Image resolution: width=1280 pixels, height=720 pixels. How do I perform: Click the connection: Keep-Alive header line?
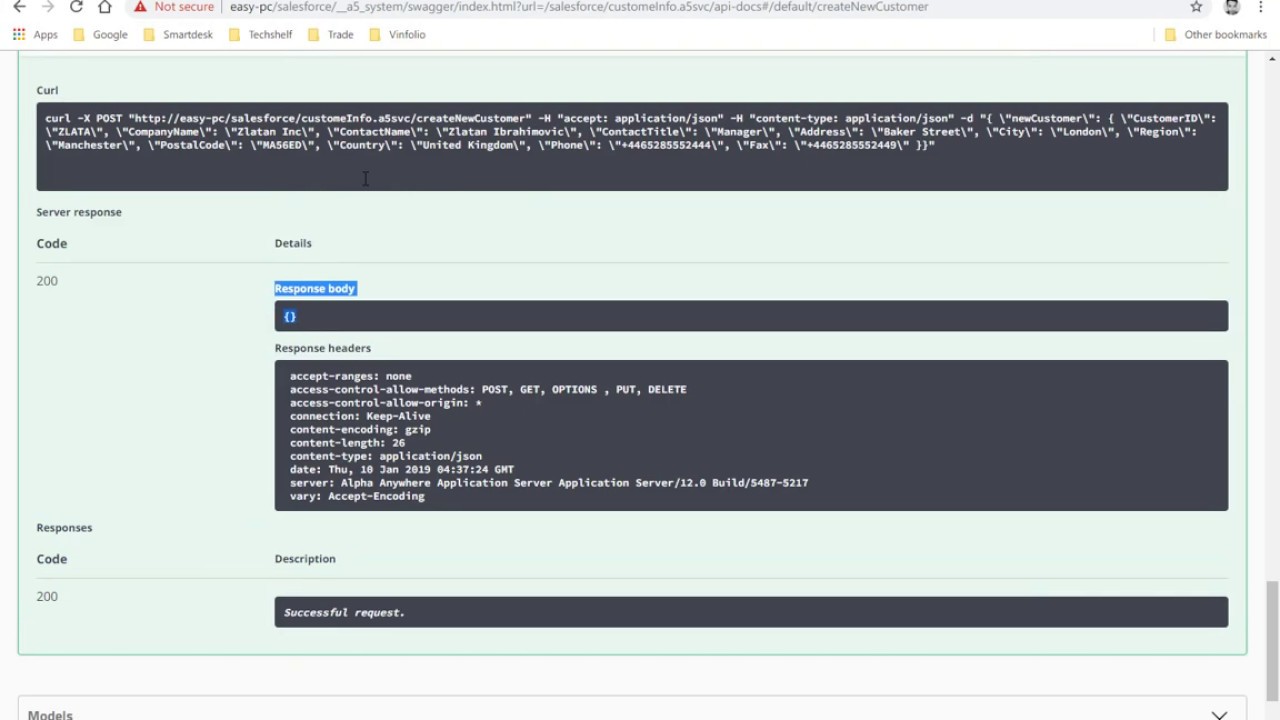360,416
